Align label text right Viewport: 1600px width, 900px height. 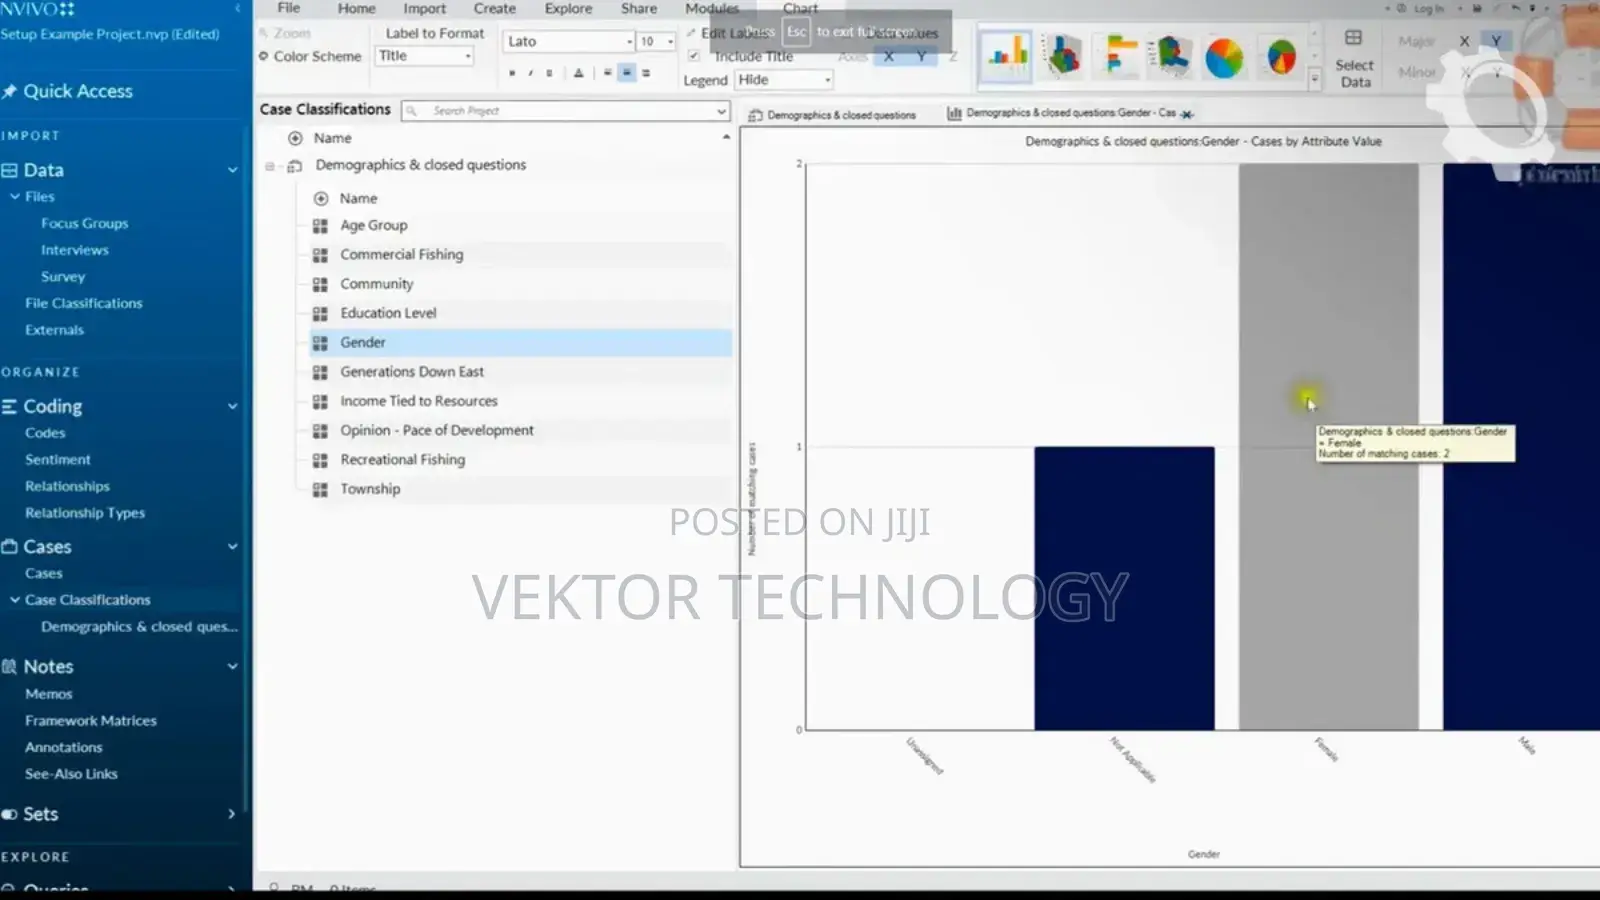646,73
